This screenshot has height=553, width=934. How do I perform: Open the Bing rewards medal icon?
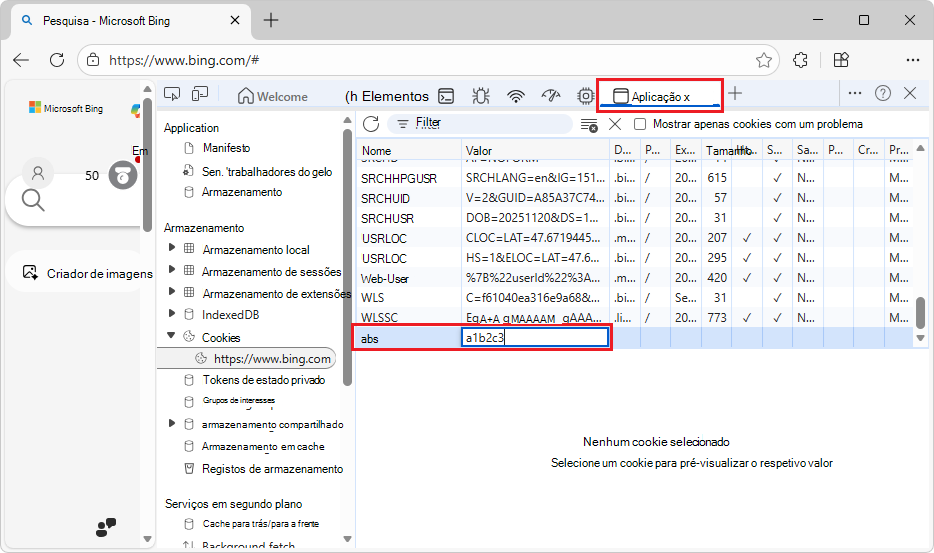123,175
